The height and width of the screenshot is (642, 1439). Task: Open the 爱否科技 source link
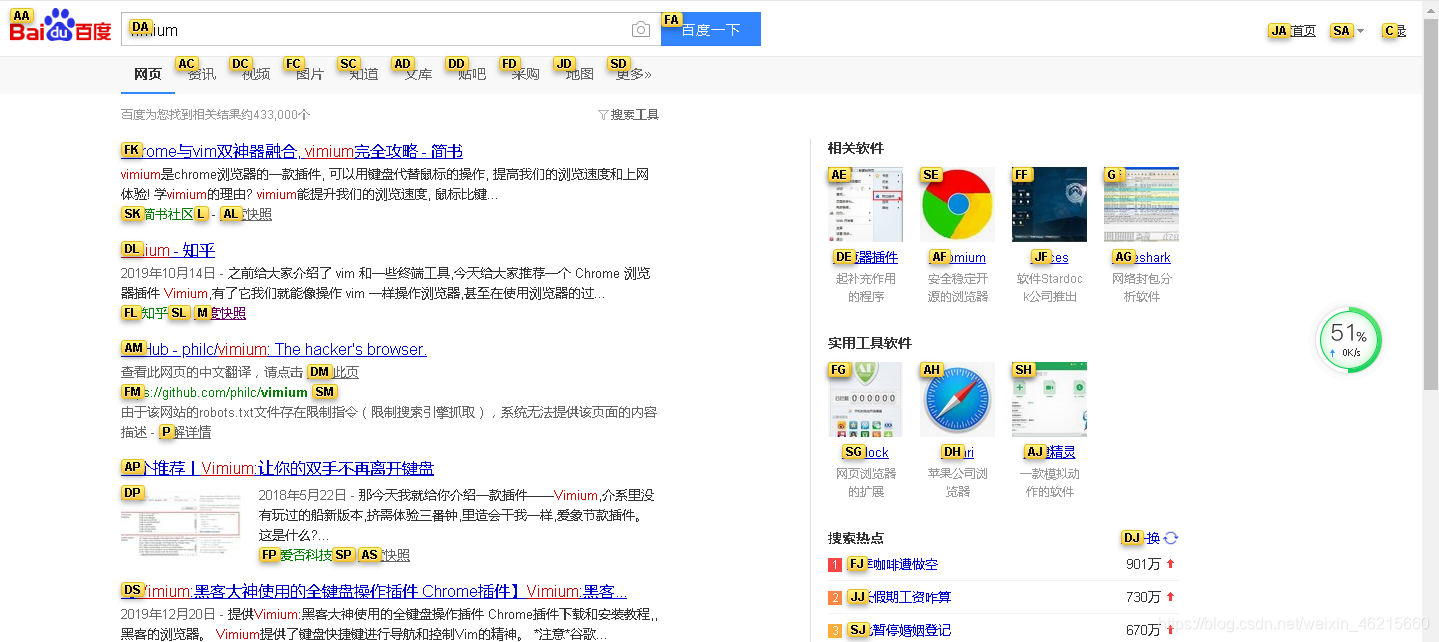click(x=296, y=555)
